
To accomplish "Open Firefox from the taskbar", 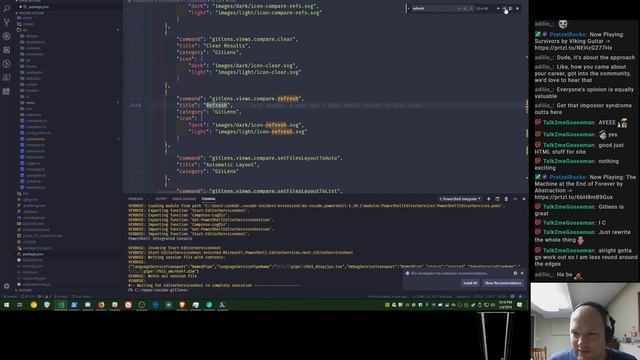I will click(x=101, y=305).
